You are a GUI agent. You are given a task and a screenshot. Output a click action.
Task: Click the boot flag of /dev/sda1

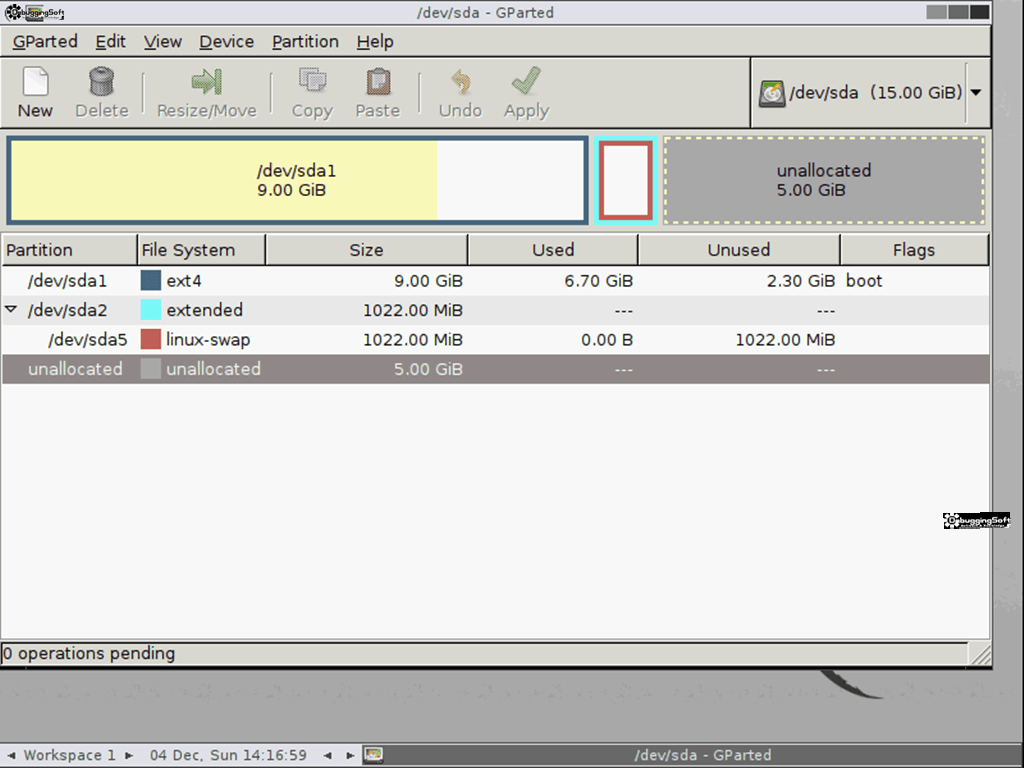pos(864,281)
